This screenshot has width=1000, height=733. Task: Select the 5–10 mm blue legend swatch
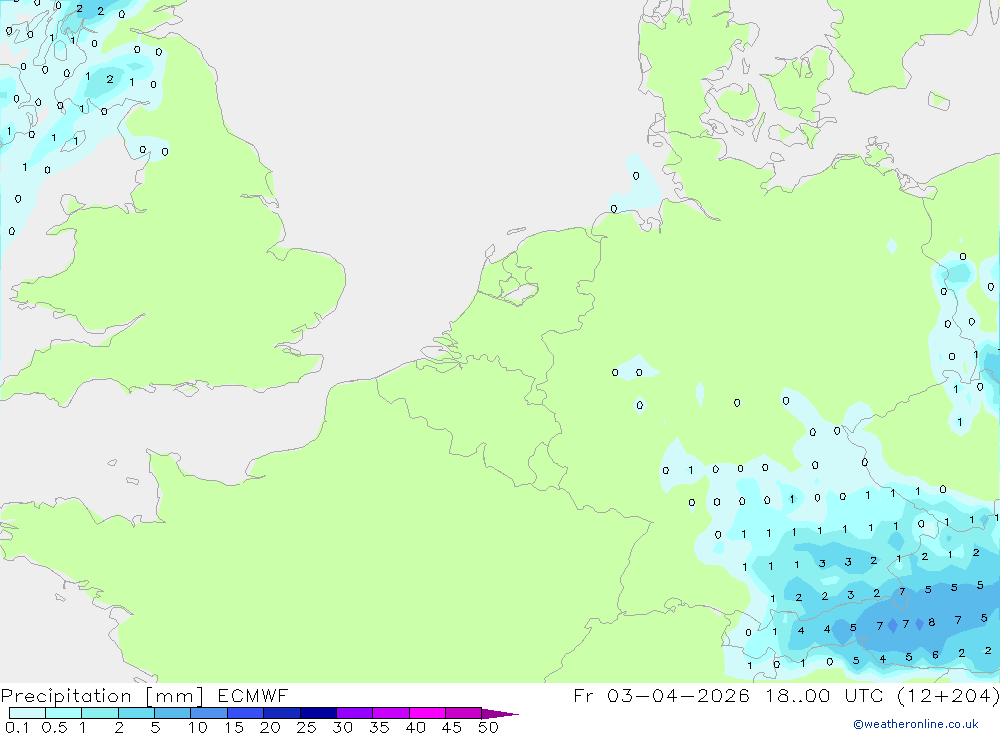[173, 713]
